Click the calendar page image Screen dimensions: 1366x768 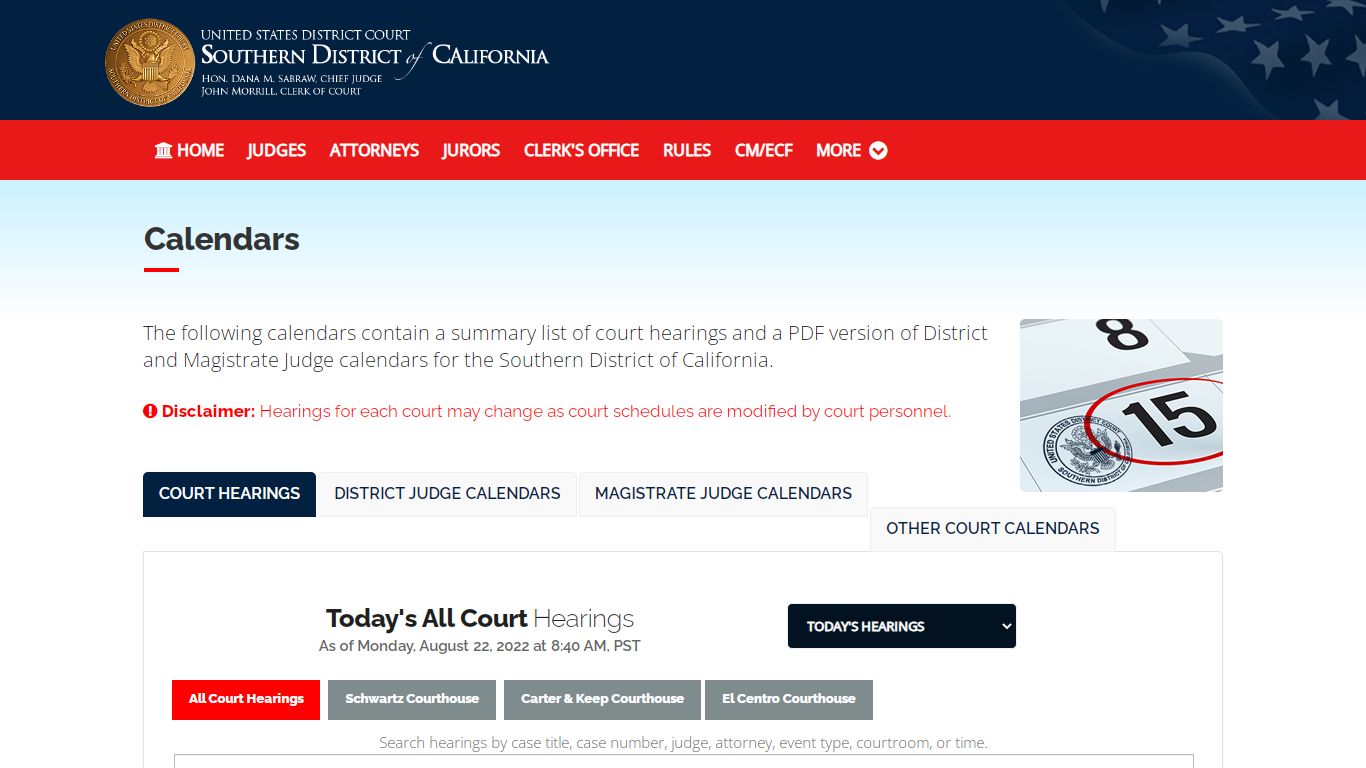[1120, 404]
